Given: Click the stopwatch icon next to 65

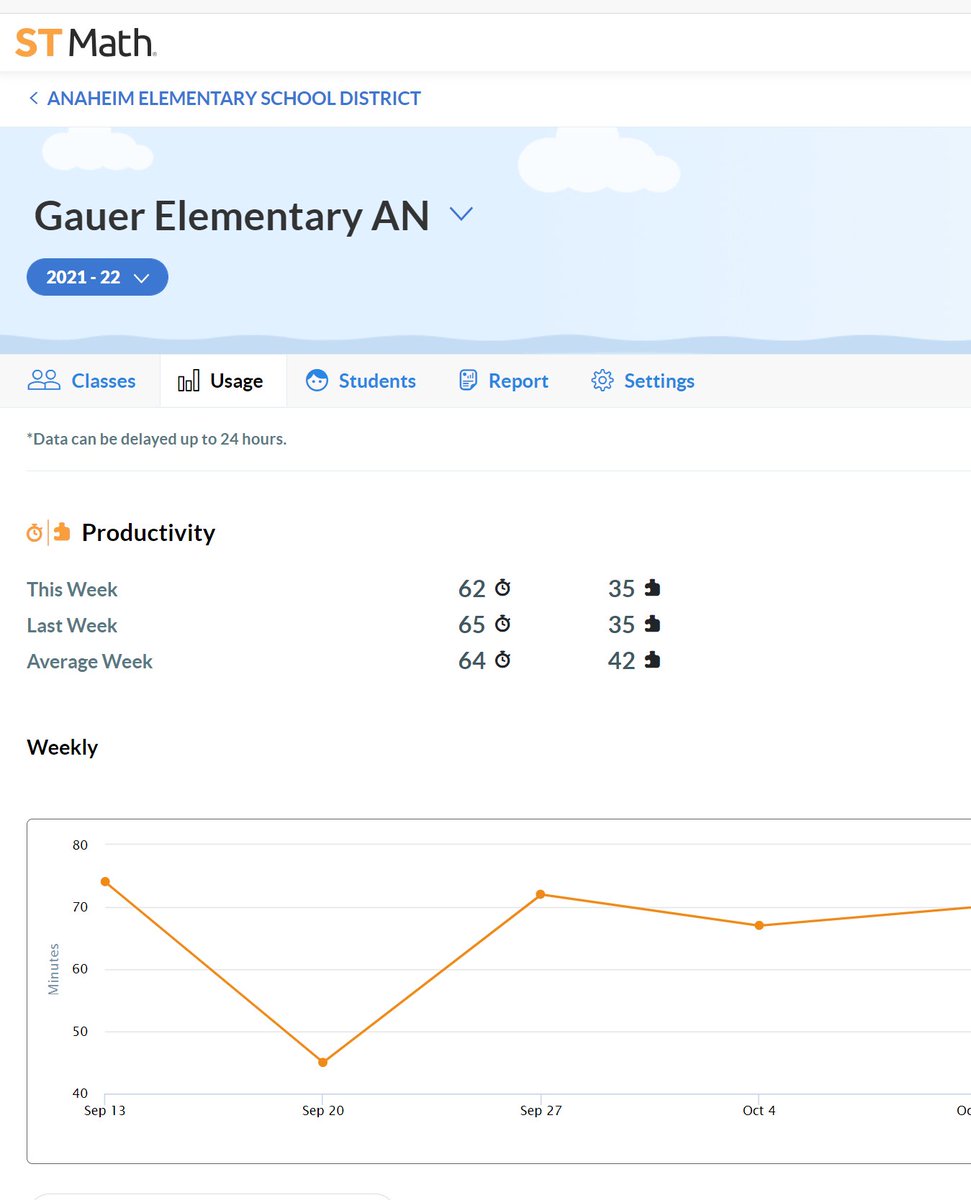Looking at the screenshot, I should point(503,624).
